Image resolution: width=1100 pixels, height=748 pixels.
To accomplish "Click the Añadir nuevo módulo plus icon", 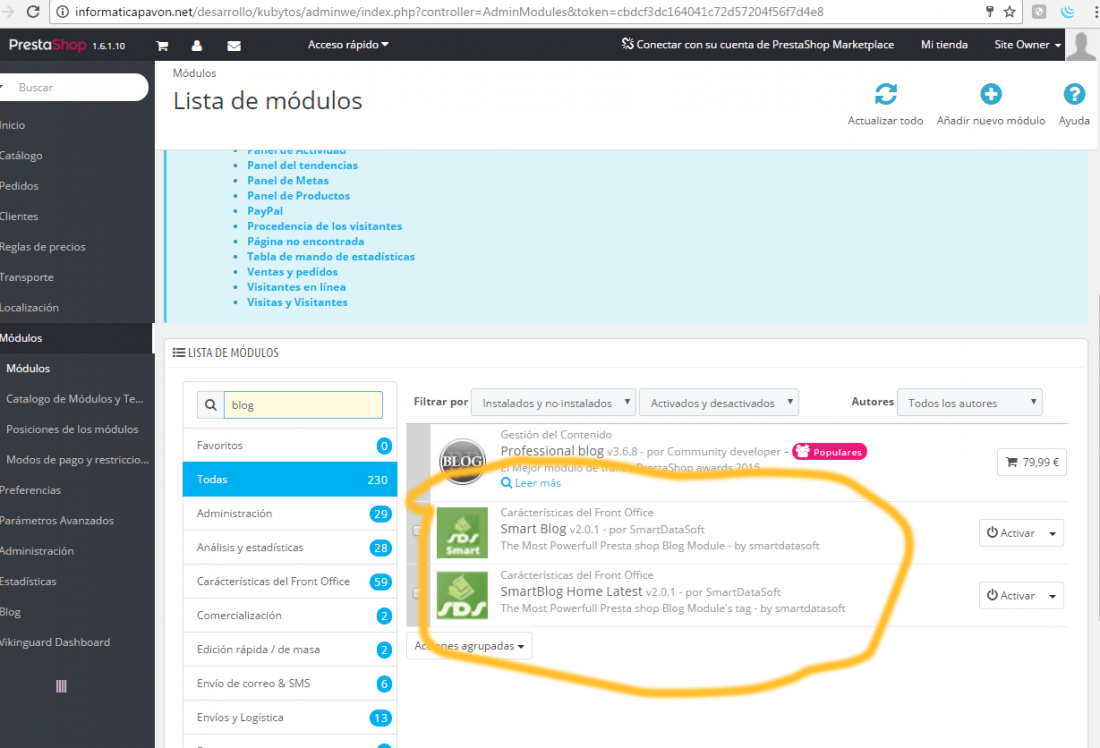I will tap(991, 94).
